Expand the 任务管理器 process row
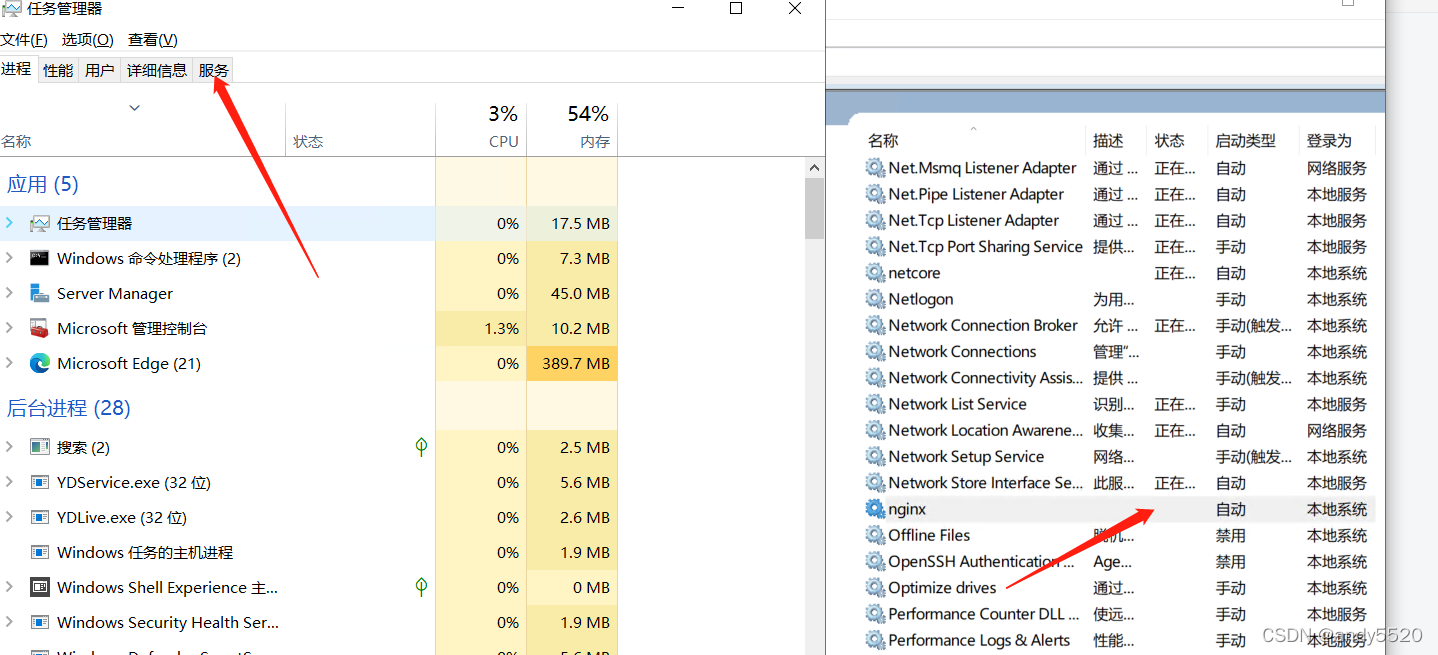The width and height of the screenshot is (1438, 655). 10,224
